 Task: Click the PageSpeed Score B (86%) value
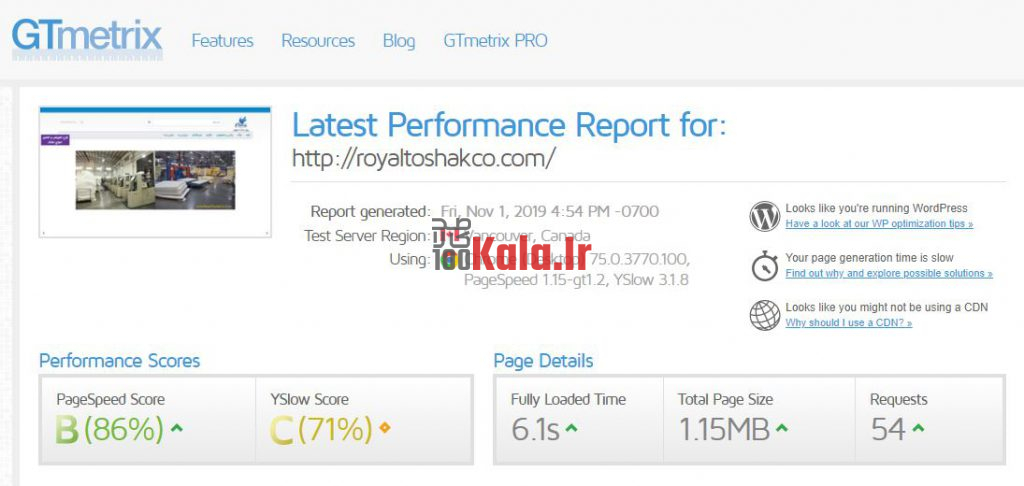[x=110, y=430]
